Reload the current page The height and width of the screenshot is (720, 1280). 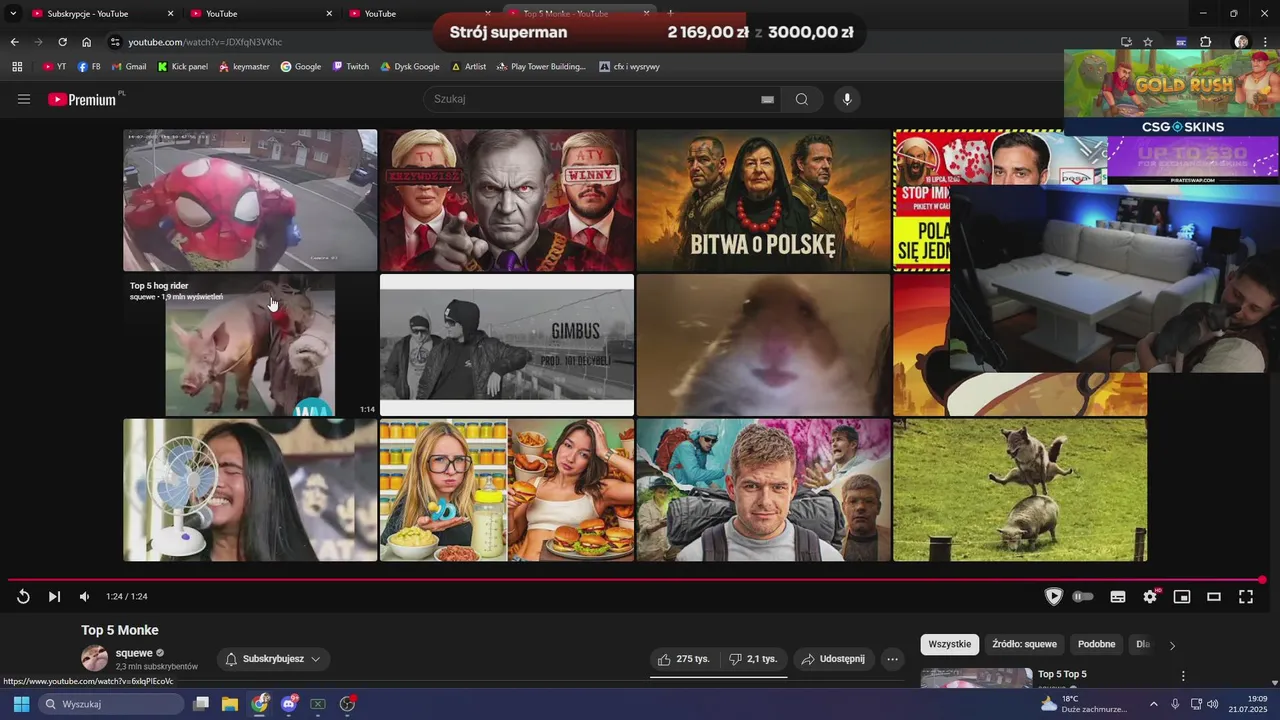click(62, 42)
